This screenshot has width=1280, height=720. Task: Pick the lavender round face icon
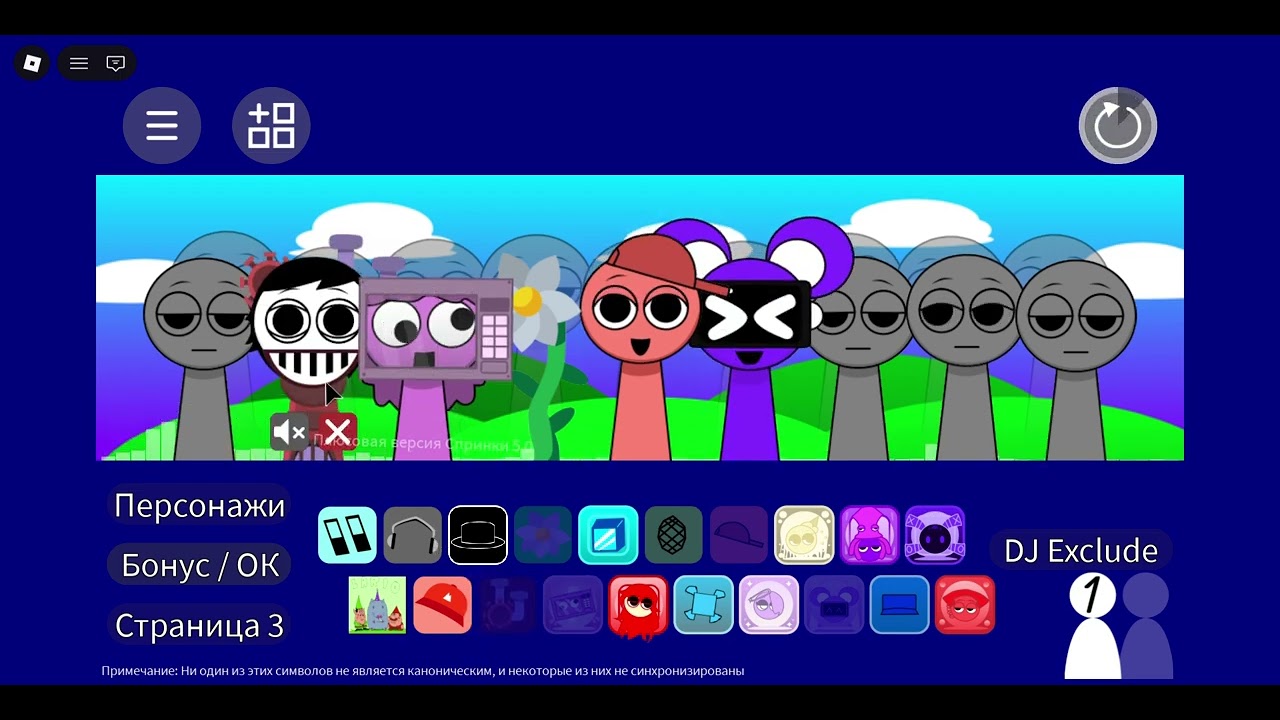tap(769, 605)
